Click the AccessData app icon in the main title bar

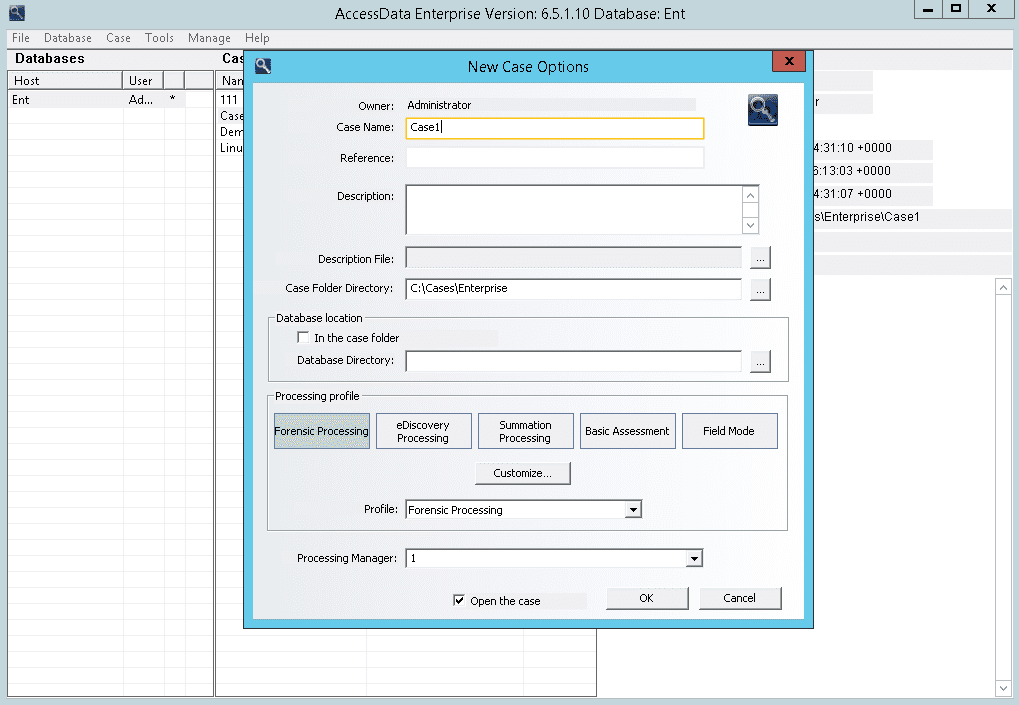17,12
